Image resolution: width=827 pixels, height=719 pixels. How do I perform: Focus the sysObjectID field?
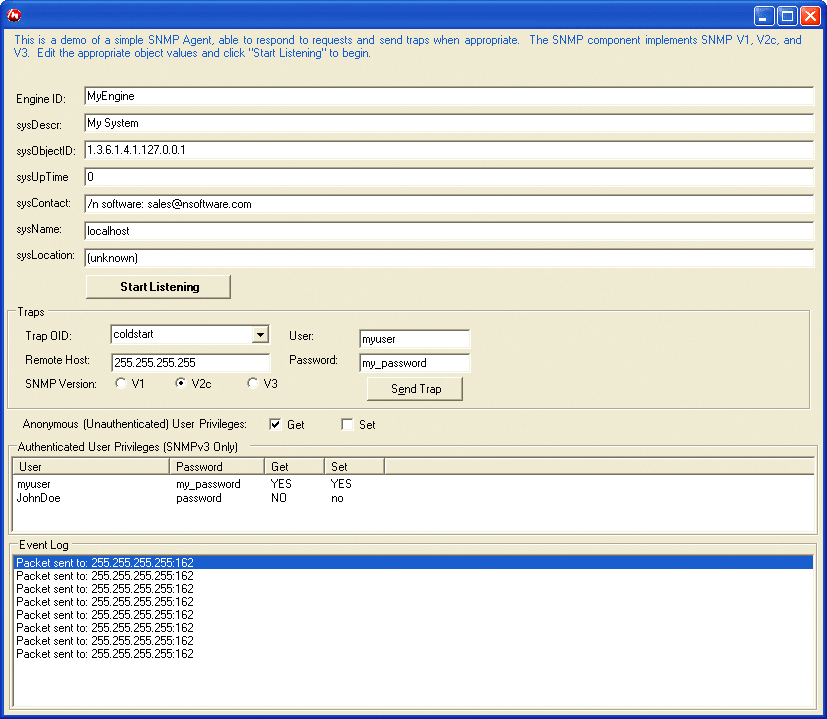click(x=449, y=150)
